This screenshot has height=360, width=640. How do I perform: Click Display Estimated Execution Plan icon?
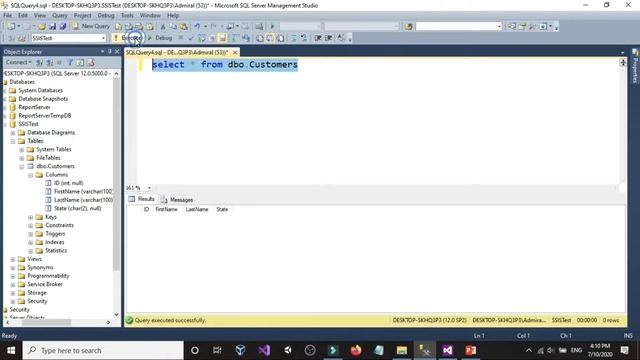pos(201,38)
